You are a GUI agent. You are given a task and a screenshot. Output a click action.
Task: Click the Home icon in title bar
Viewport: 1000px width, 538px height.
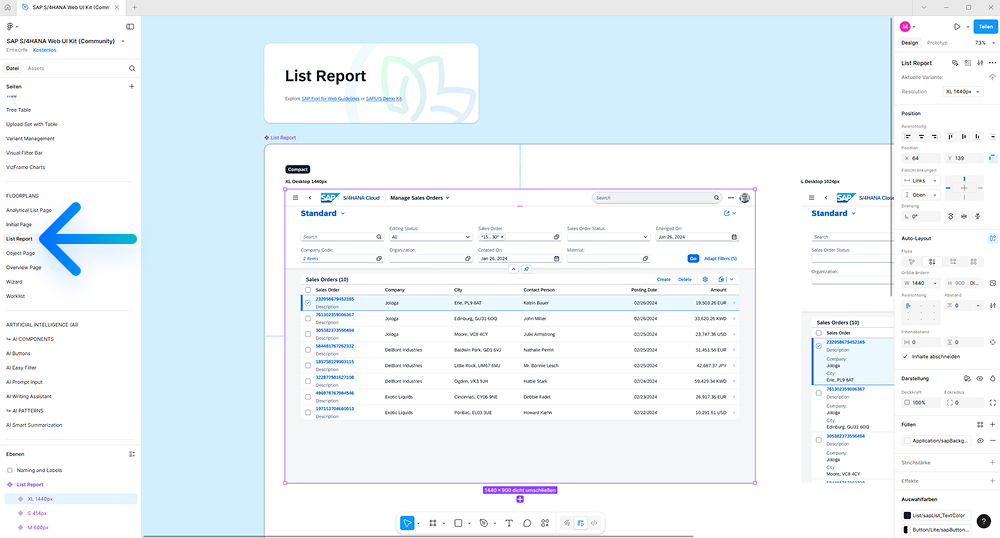8,8
